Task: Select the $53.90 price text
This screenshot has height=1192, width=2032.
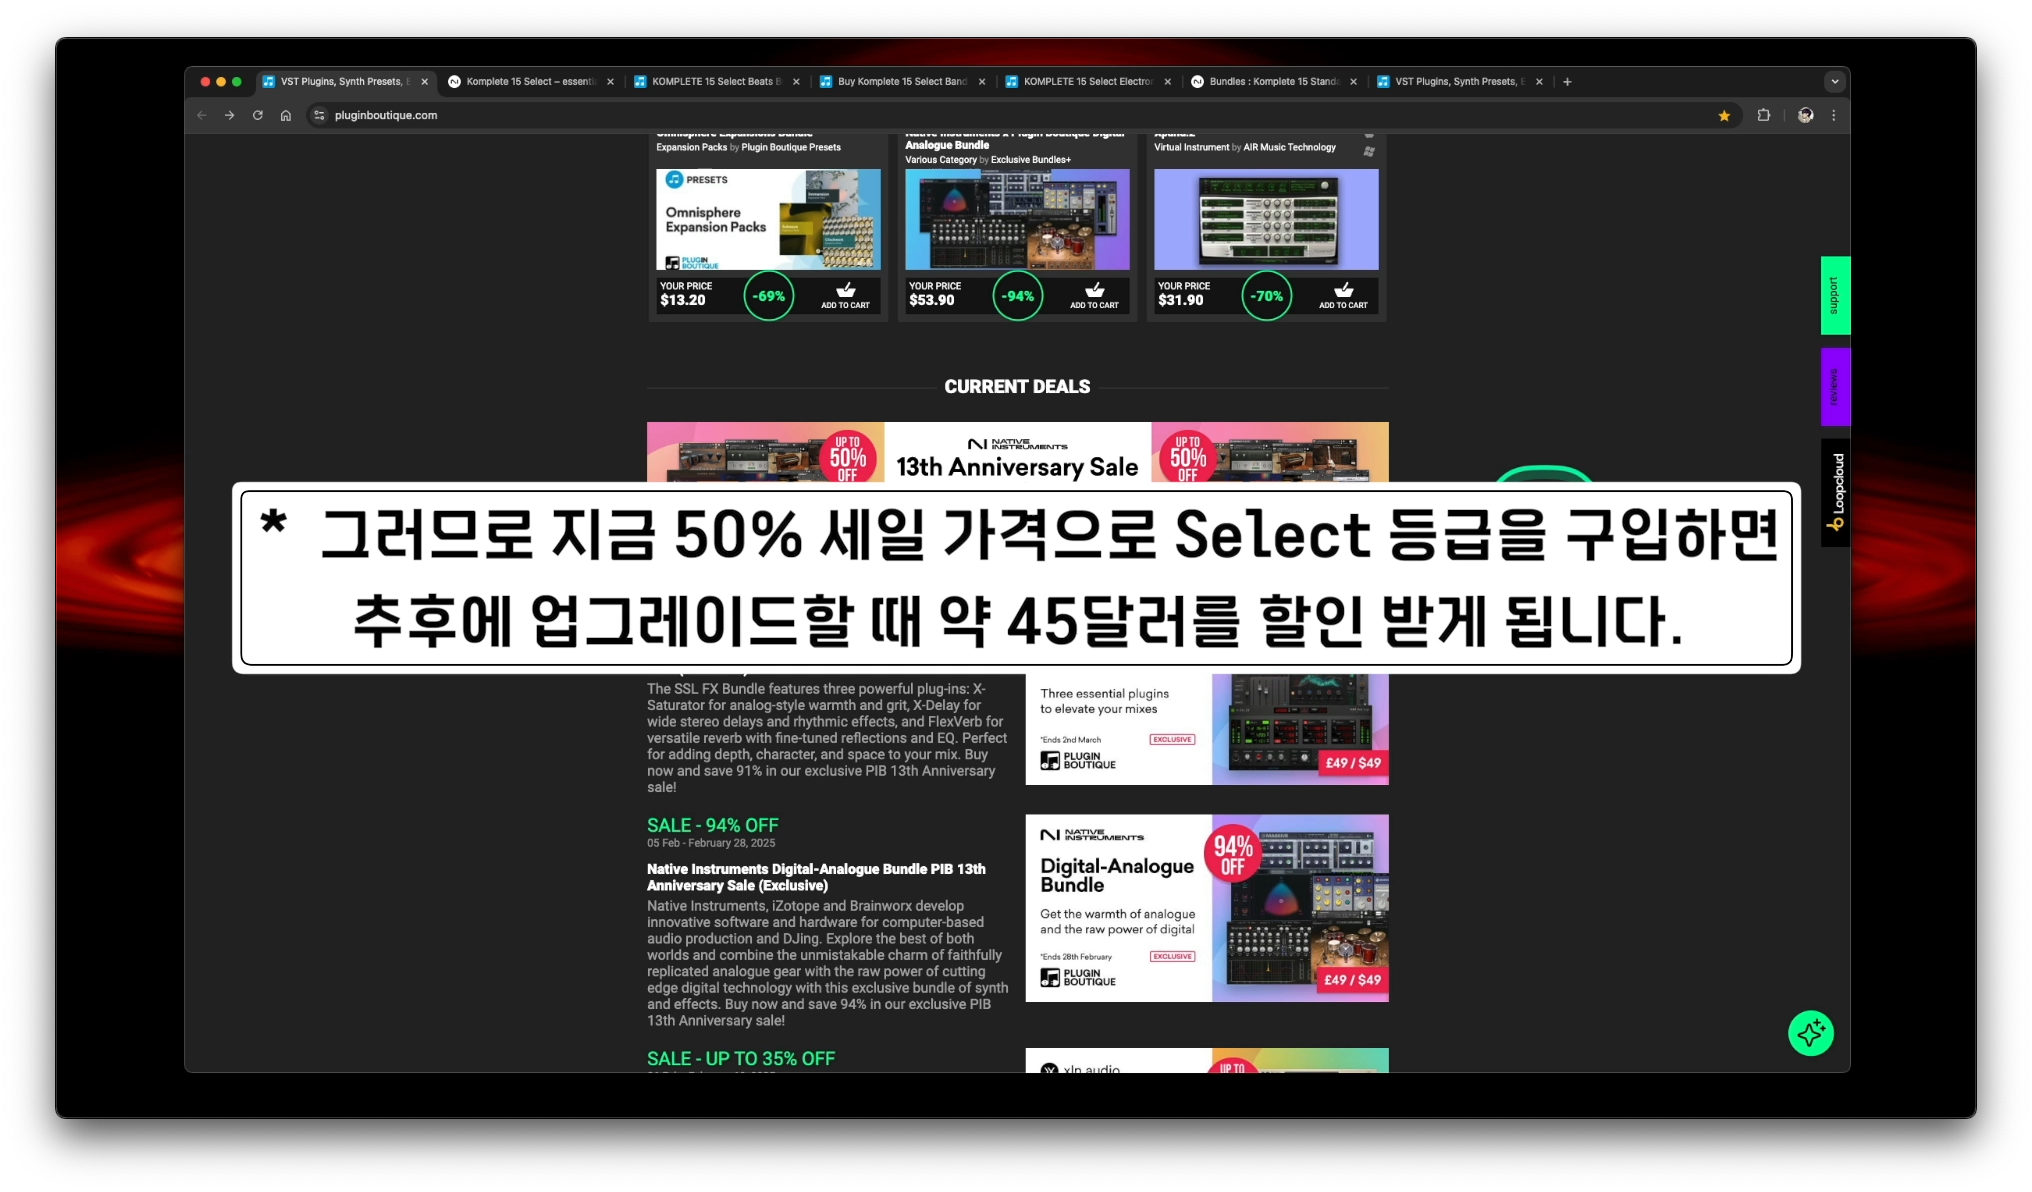Action: coord(932,300)
